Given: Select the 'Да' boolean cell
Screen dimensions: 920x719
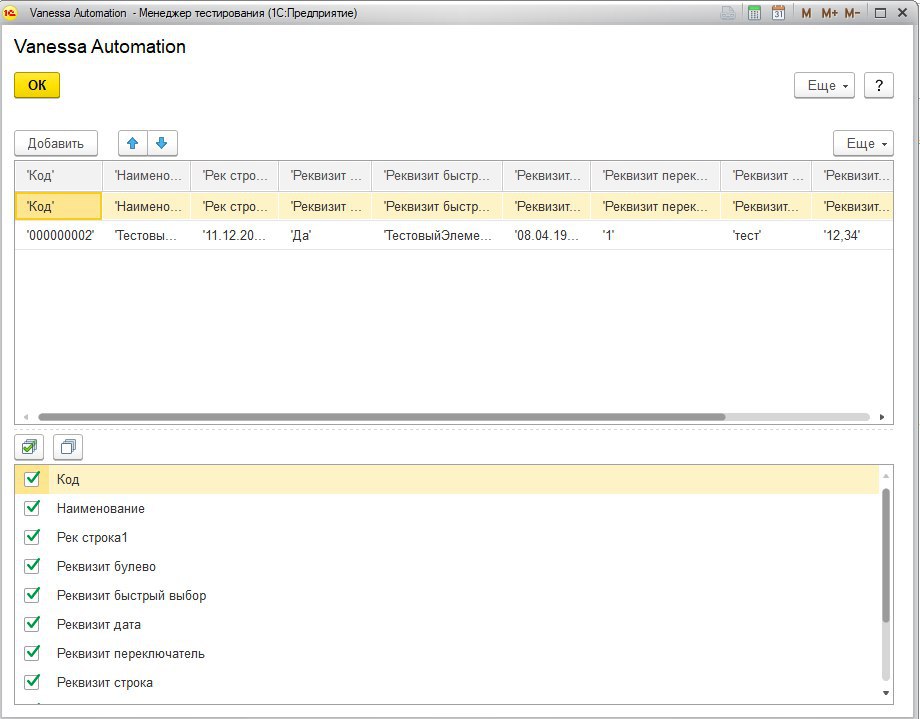Looking at the screenshot, I should (326, 235).
